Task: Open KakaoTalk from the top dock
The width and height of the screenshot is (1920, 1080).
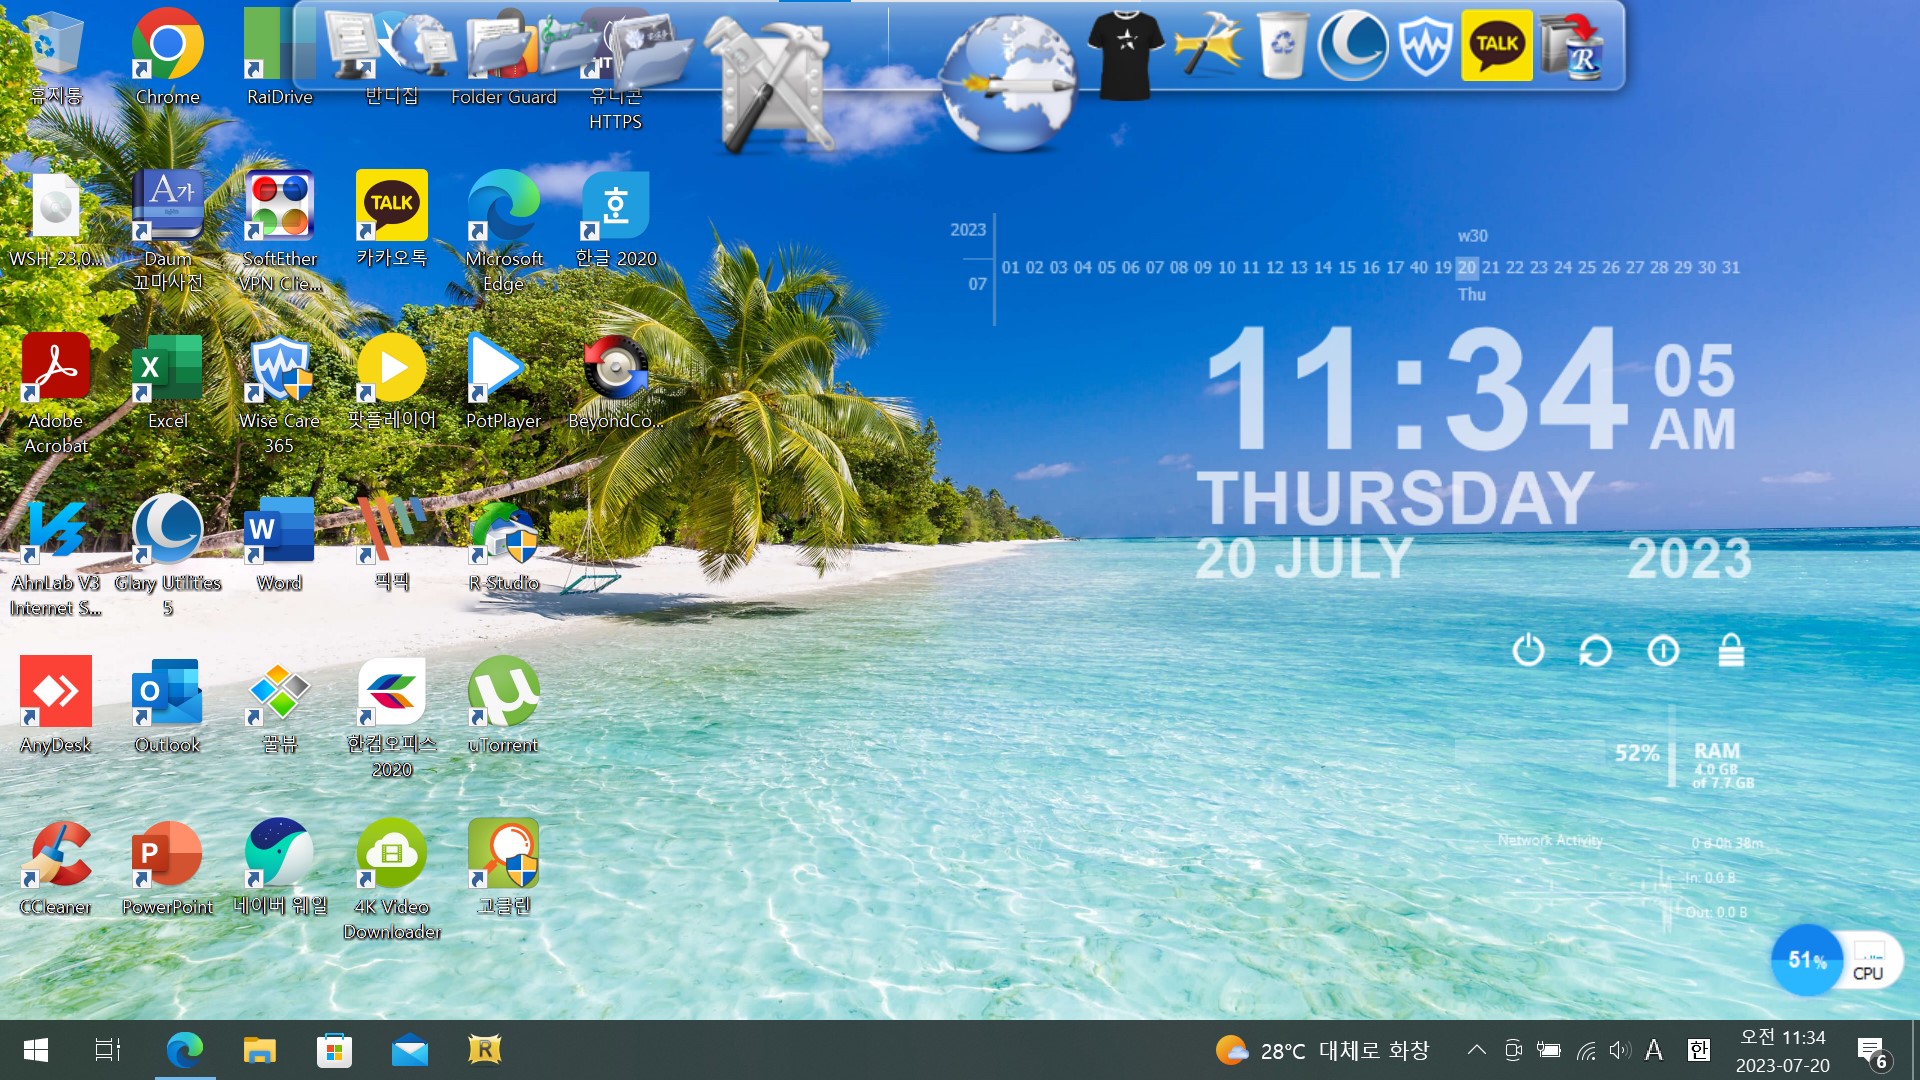Action: (1497, 45)
